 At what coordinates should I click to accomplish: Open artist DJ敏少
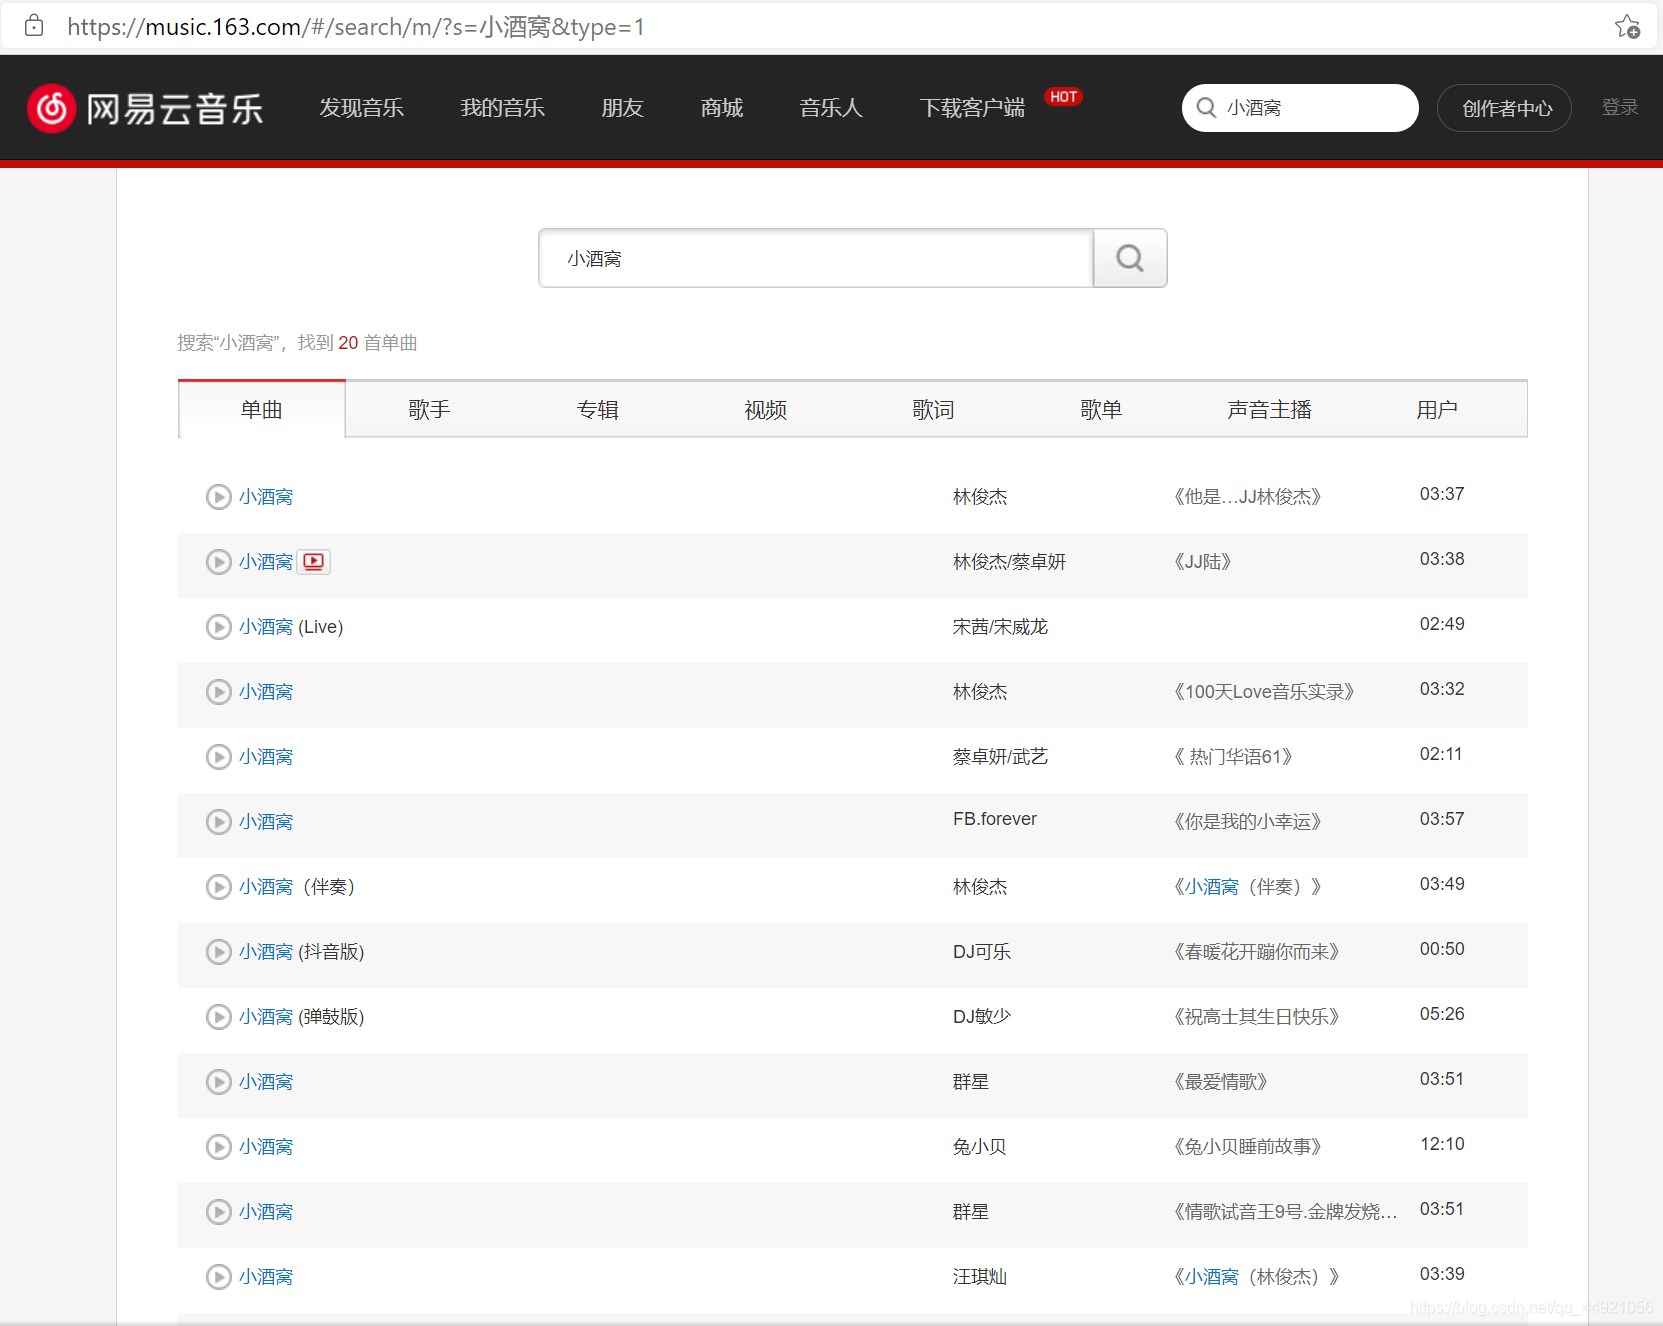[982, 1017]
